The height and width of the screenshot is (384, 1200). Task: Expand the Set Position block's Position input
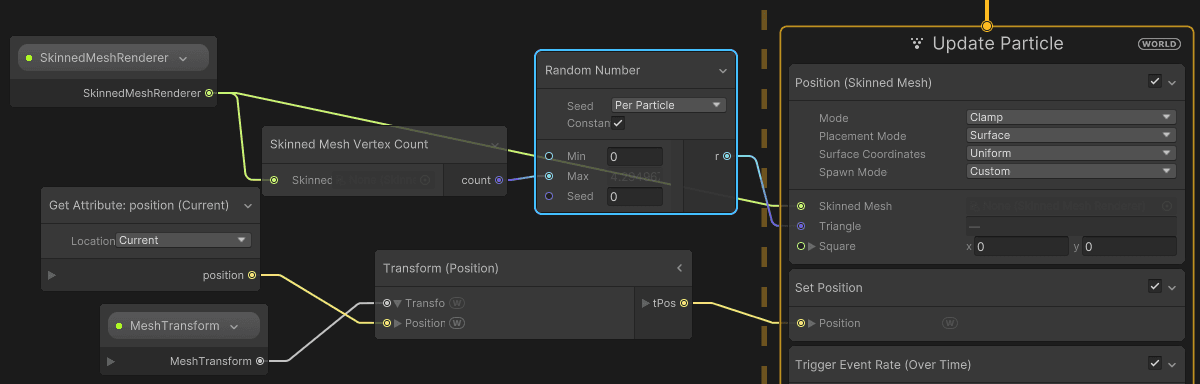click(x=812, y=323)
